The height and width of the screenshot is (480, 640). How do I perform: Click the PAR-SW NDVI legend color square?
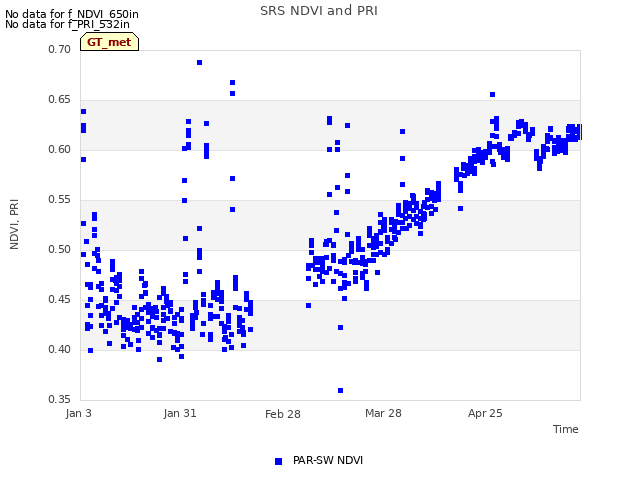278,461
